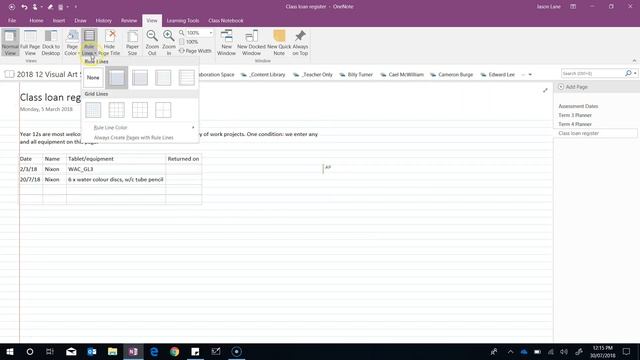Viewport: 640px width, 360px height.
Task: Open the Cameron Burge section tab
Action: point(452,75)
